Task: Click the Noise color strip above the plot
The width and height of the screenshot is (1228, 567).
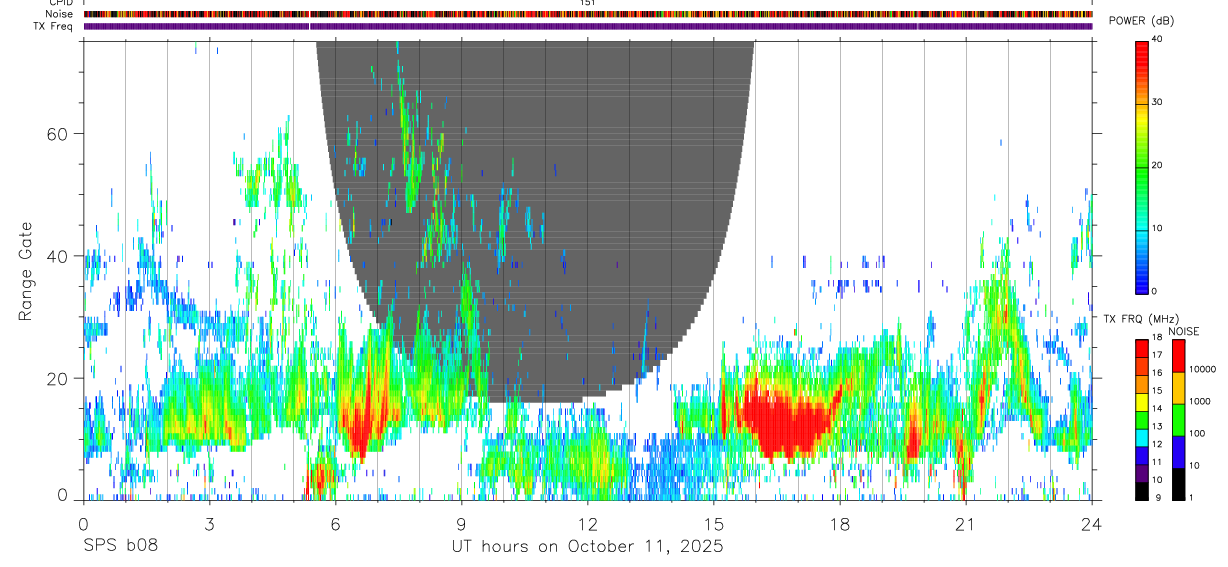Action: (587, 14)
